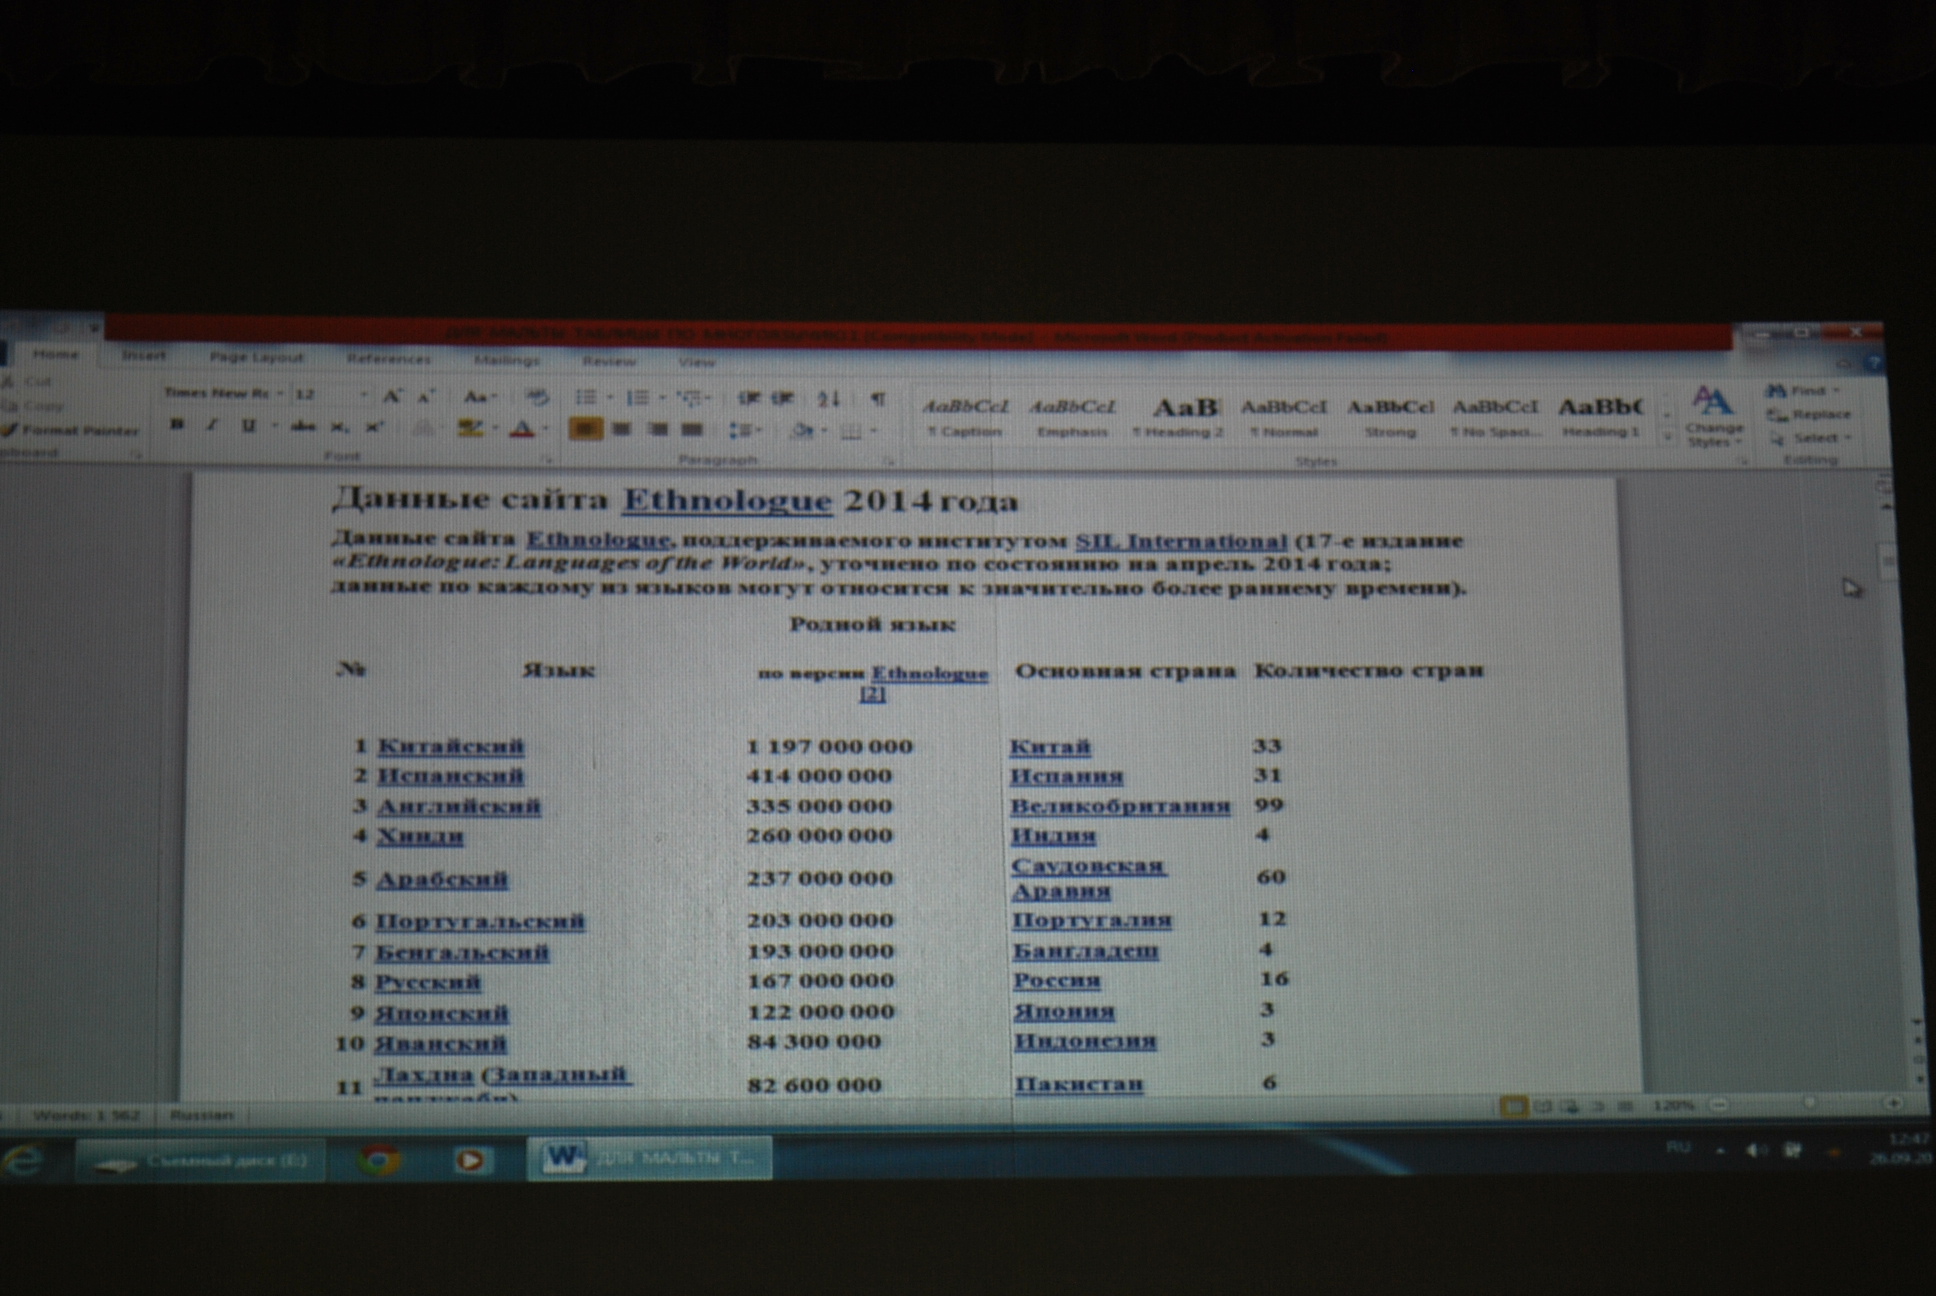Open Google Chrome from the taskbar

click(x=379, y=1160)
